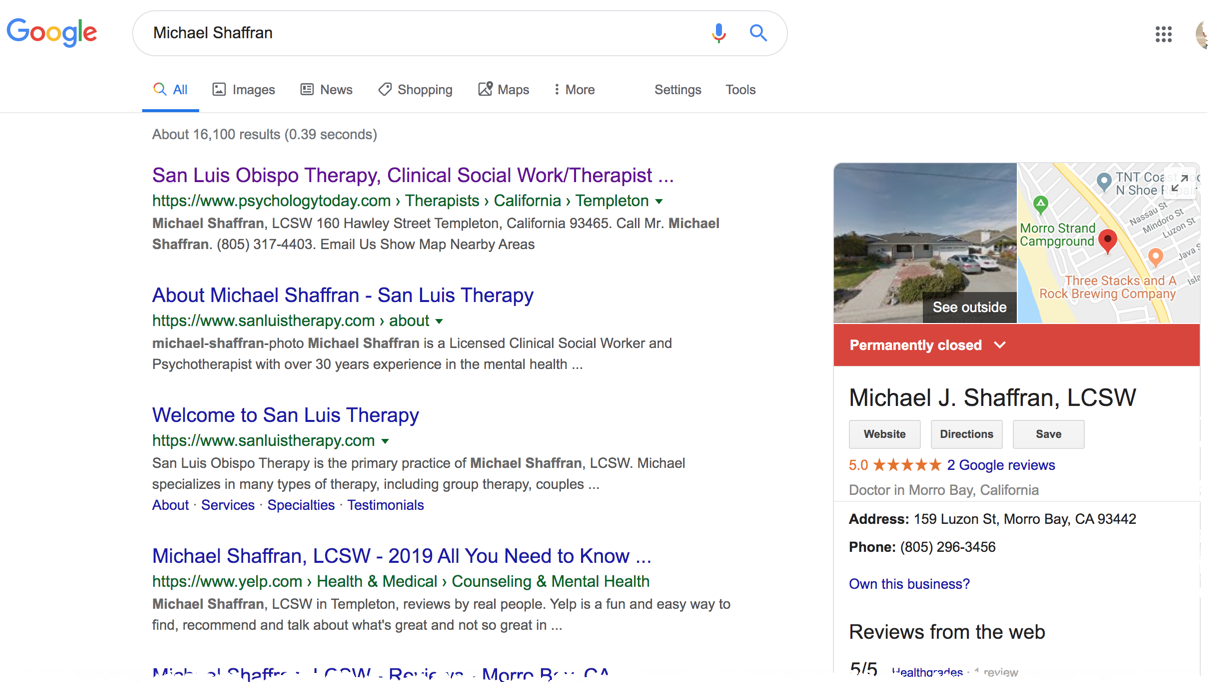Open Welcome to San Luis Therapy result
1209x682 pixels.
pyautogui.click(x=285, y=415)
